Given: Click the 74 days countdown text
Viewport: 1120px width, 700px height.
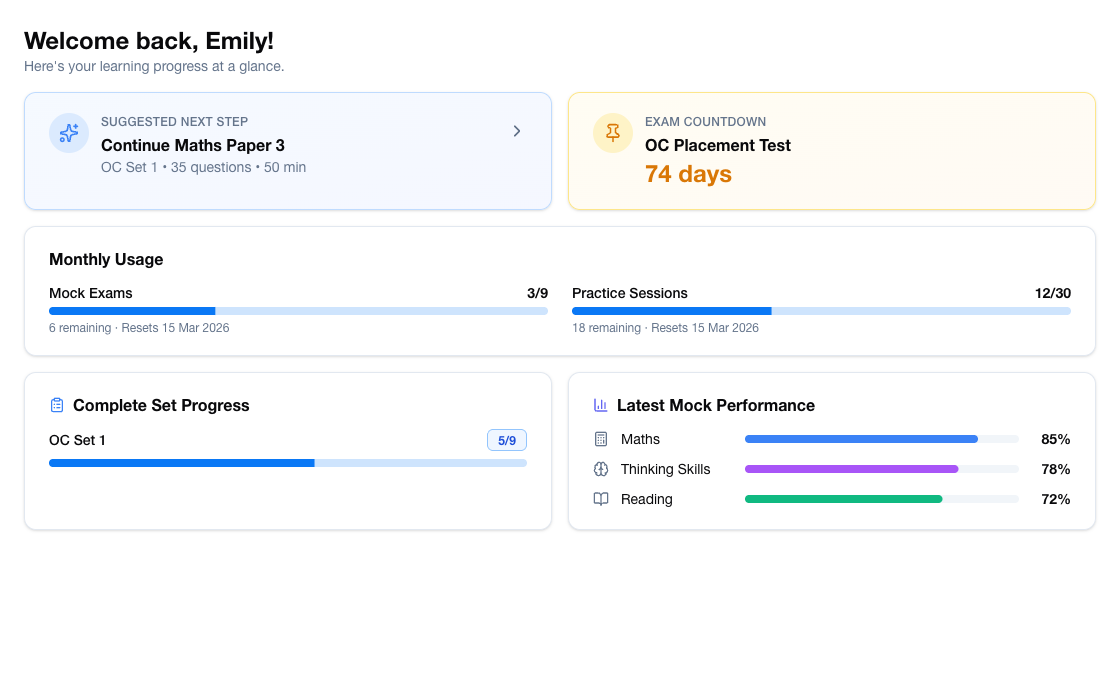Looking at the screenshot, I should click(688, 173).
